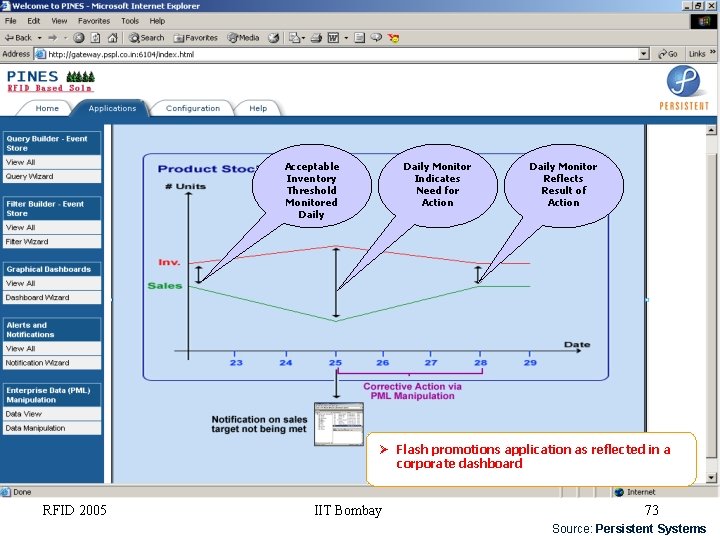Click the Mail icon
The width and height of the screenshot is (720, 540).
(x=294, y=38)
